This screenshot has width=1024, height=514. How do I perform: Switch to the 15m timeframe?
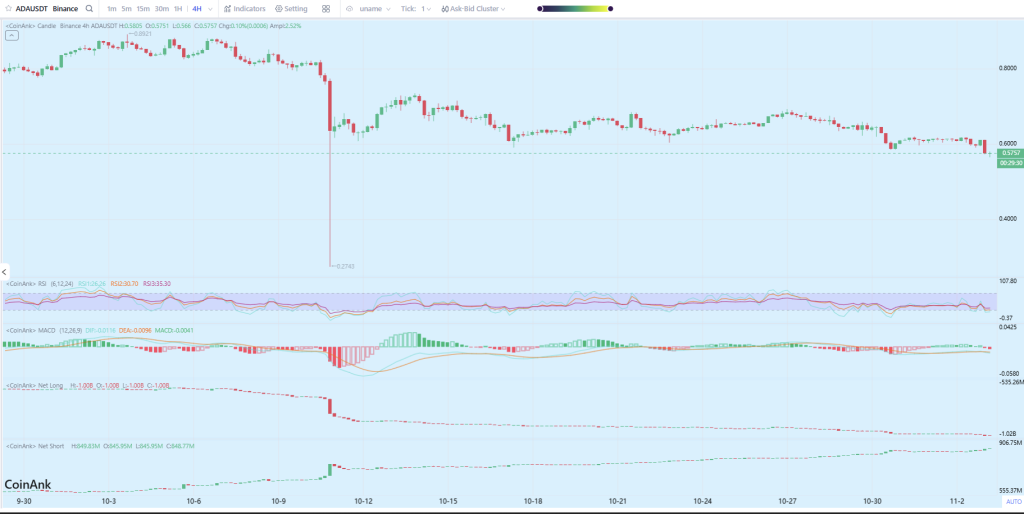143,9
